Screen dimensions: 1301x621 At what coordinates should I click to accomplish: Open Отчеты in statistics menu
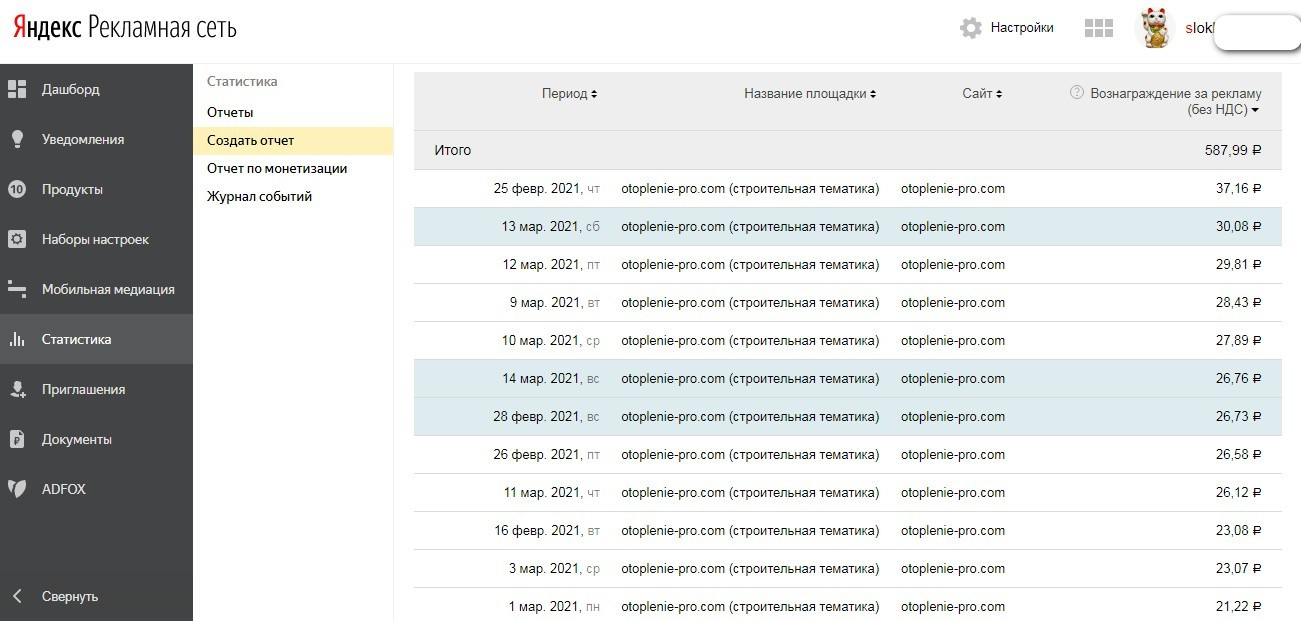tap(230, 112)
